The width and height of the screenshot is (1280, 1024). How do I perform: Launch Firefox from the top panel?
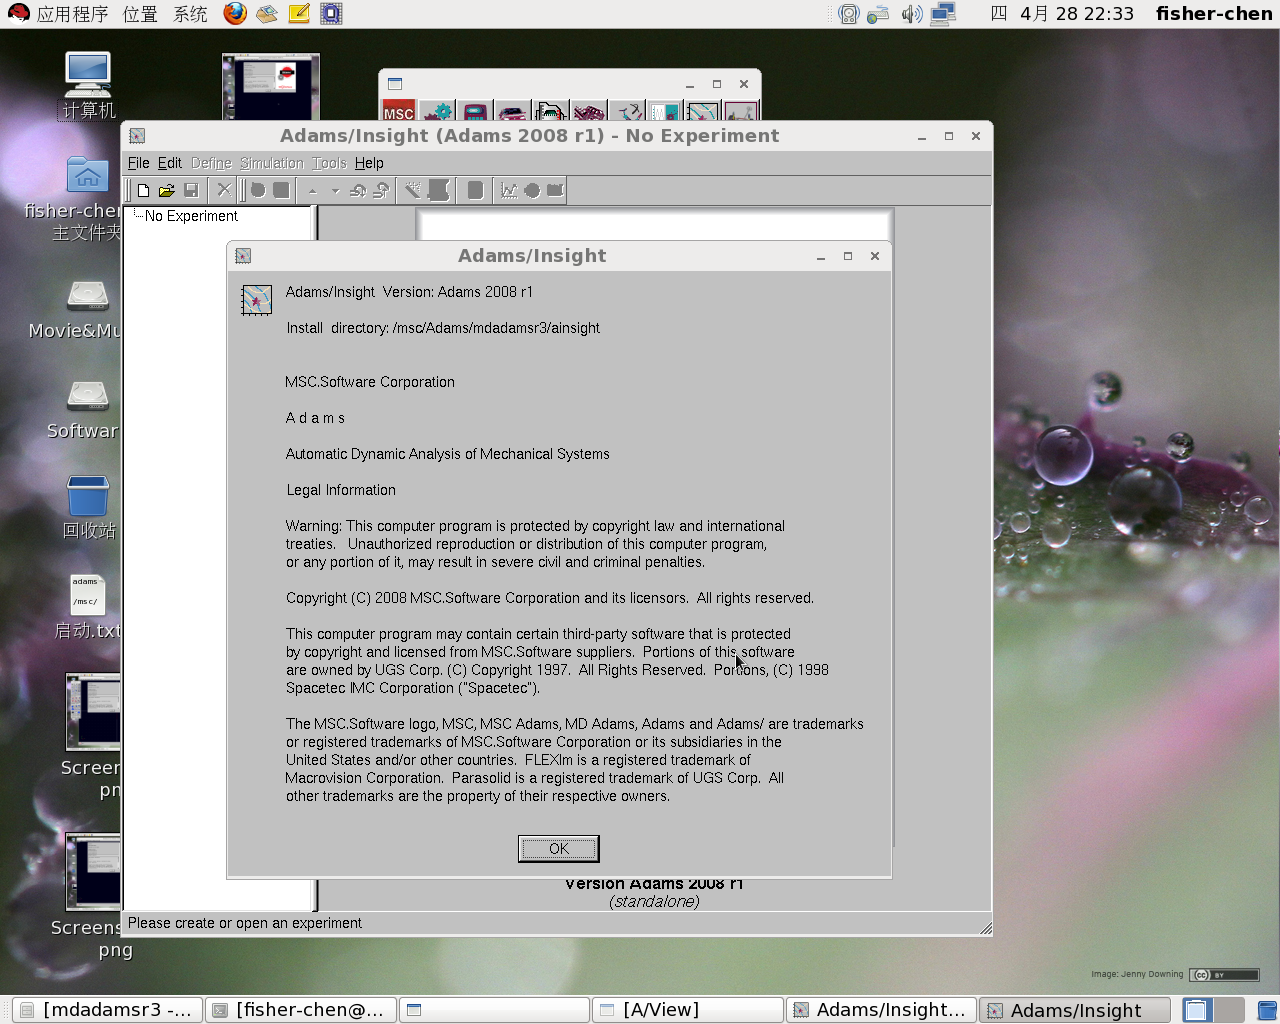pos(235,13)
